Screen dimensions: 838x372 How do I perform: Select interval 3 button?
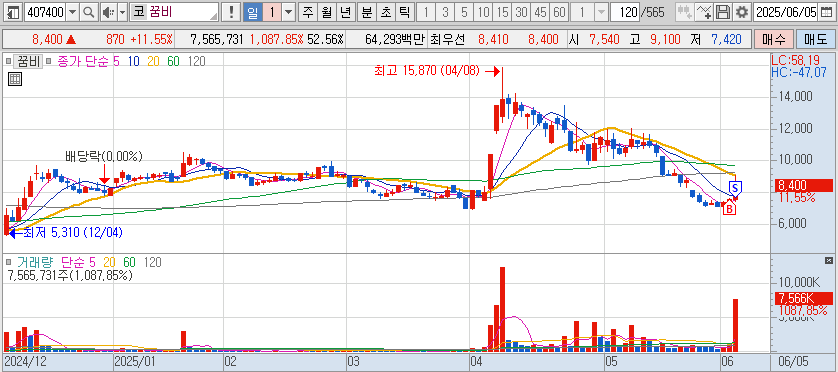[445, 12]
